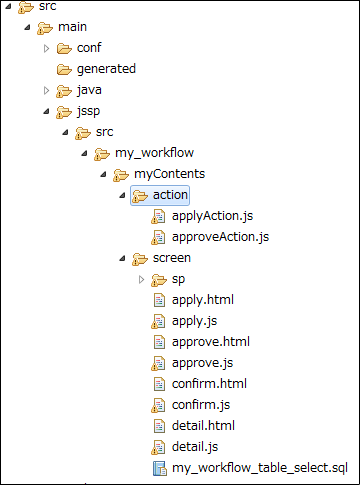Select the apply.js file name

click(194, 321)
